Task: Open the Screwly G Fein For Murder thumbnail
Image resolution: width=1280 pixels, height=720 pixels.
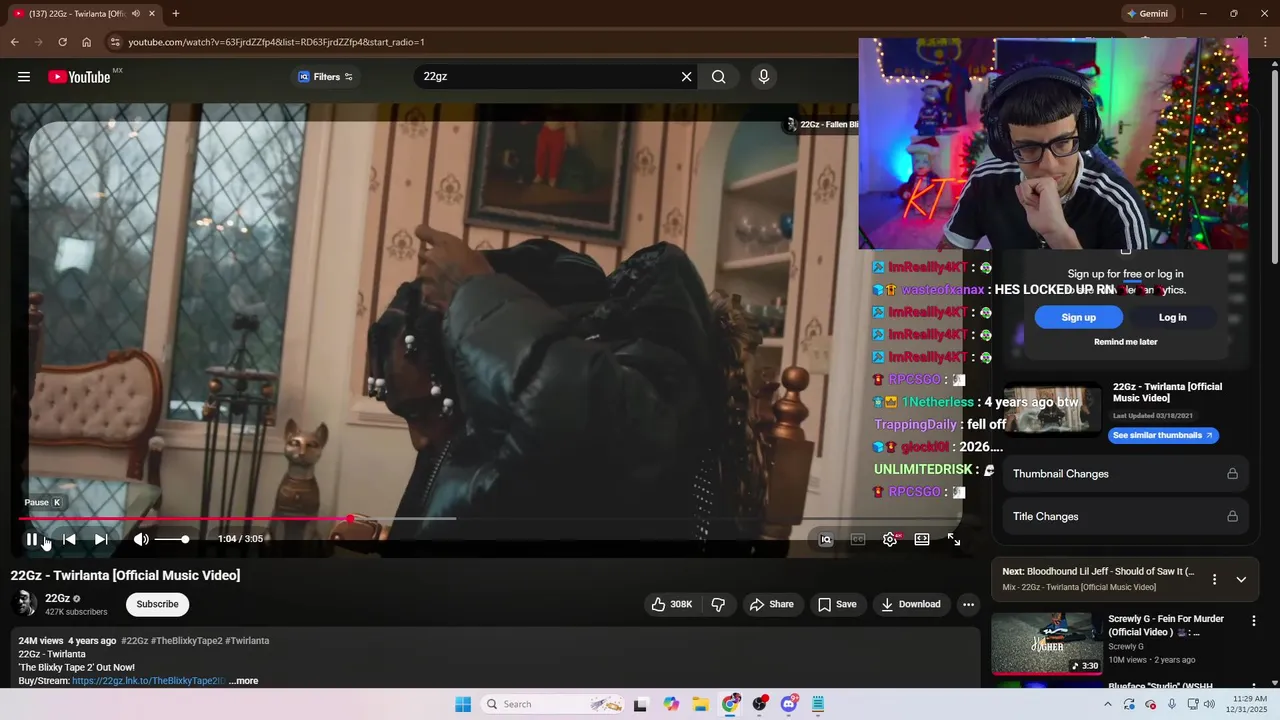Action: click(x=1047, y=644)
